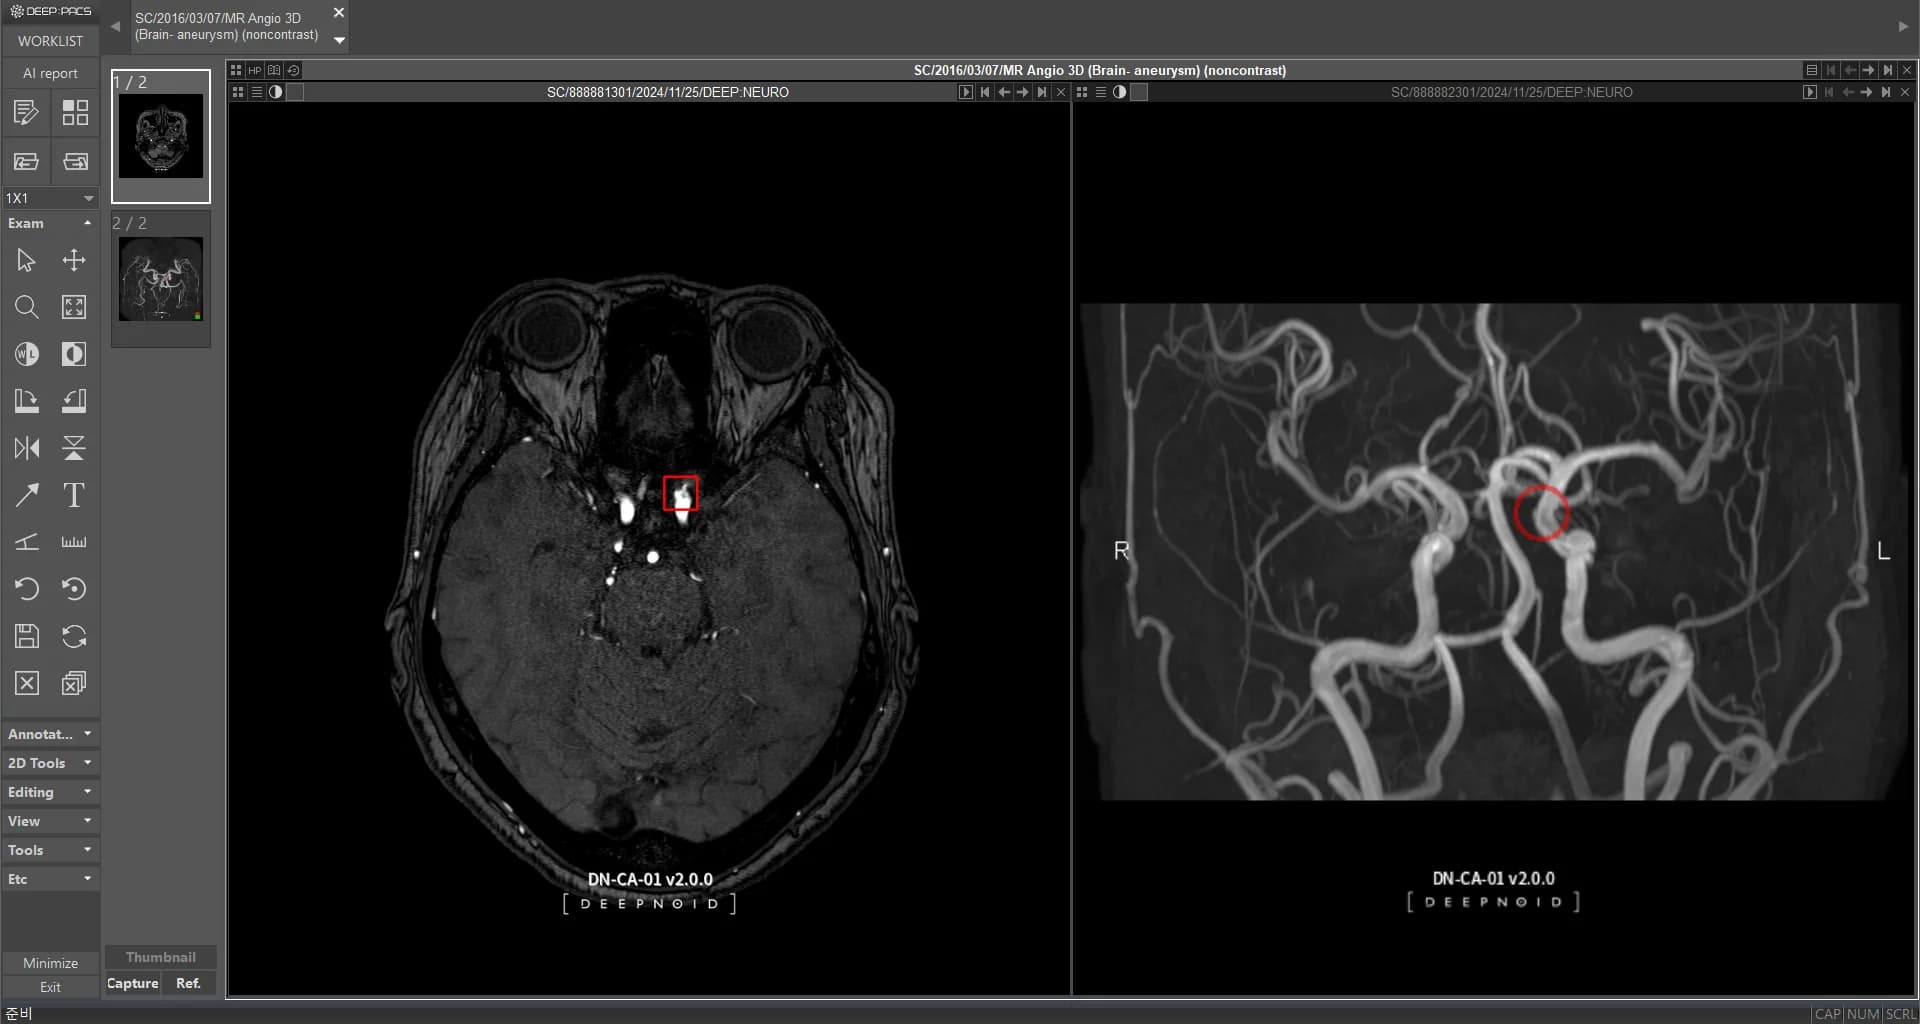The width and height of the screenshot is (1920, 1024).
Task: Click the undo icon
Action: pyautogui.click(x=27, y=589)
